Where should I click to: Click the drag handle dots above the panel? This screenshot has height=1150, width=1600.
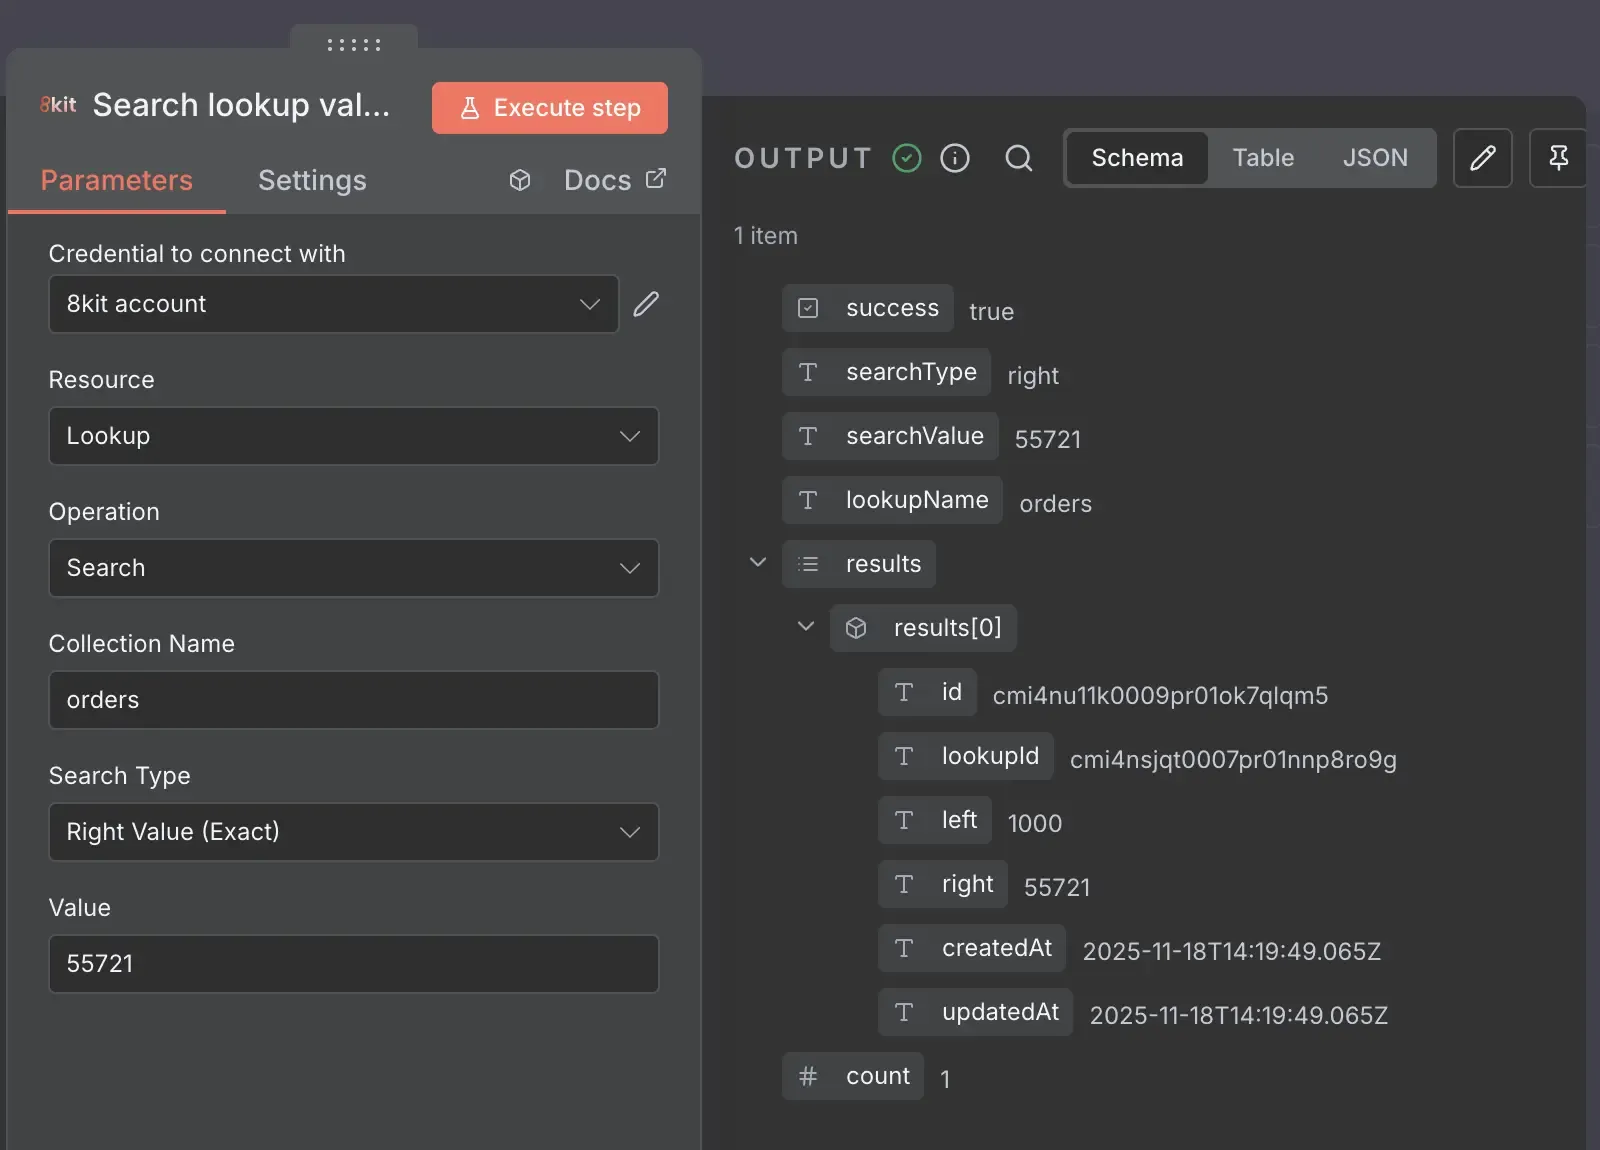pos(354,45)
